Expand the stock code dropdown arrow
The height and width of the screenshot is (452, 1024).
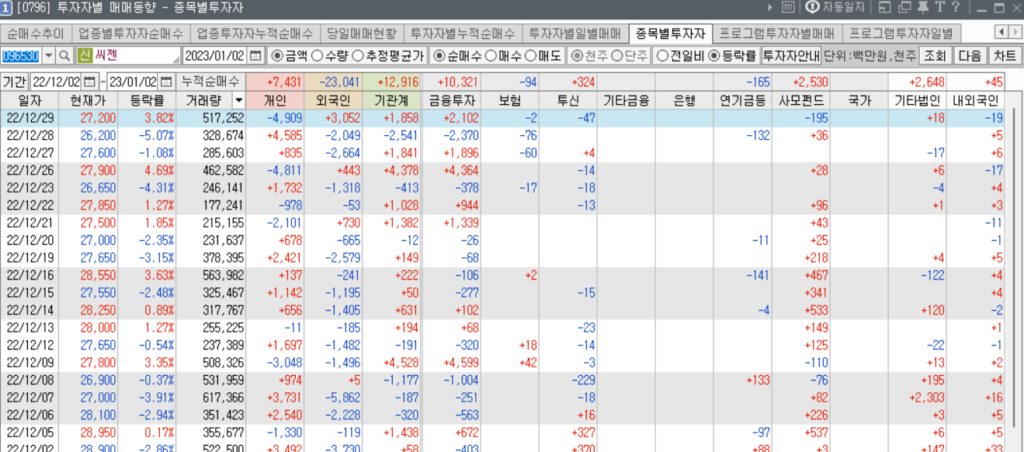tap(49, 55)
